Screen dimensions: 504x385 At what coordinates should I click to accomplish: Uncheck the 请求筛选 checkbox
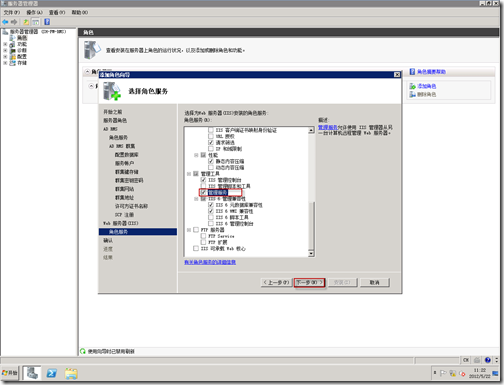[x=211, y=142]
